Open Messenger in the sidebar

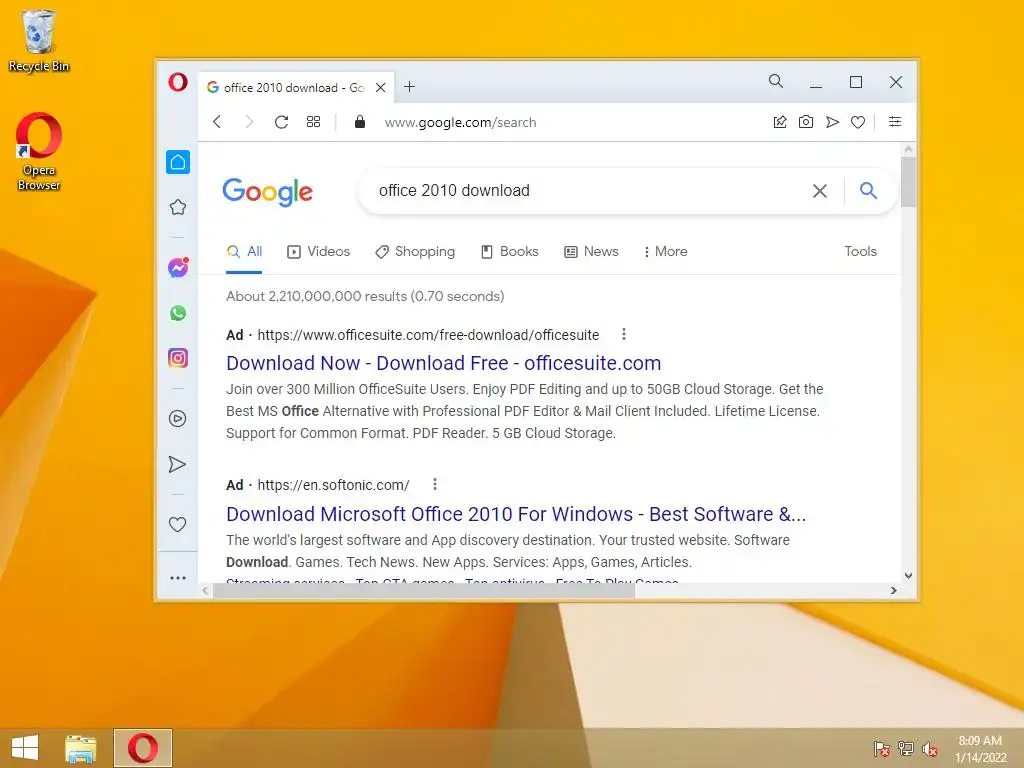click(178, 267)
